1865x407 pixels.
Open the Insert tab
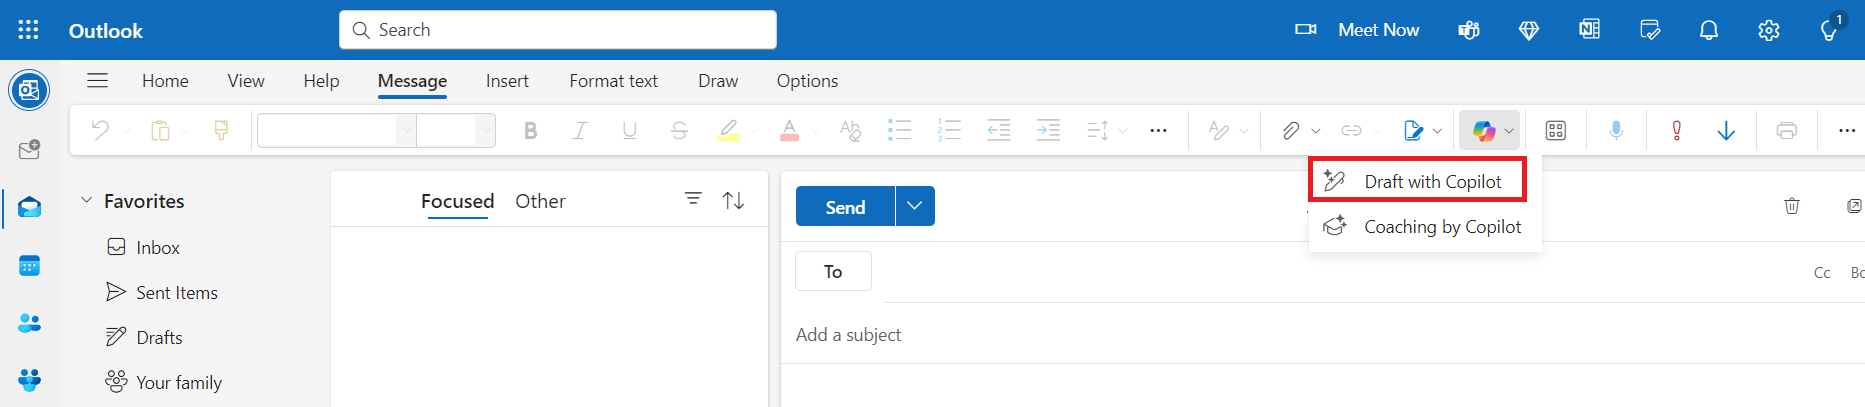point(507,81)
